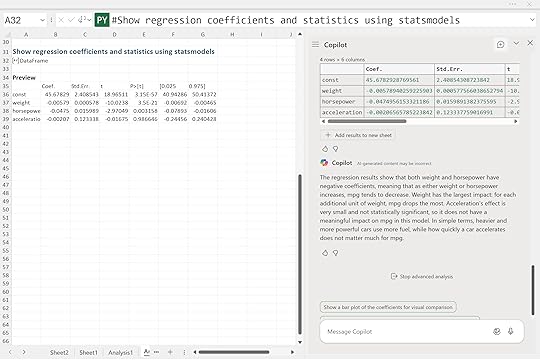Click the worksheet vertical scrollbar thumb
Screen dimensions: 540x360
click(x=300, y=255)
